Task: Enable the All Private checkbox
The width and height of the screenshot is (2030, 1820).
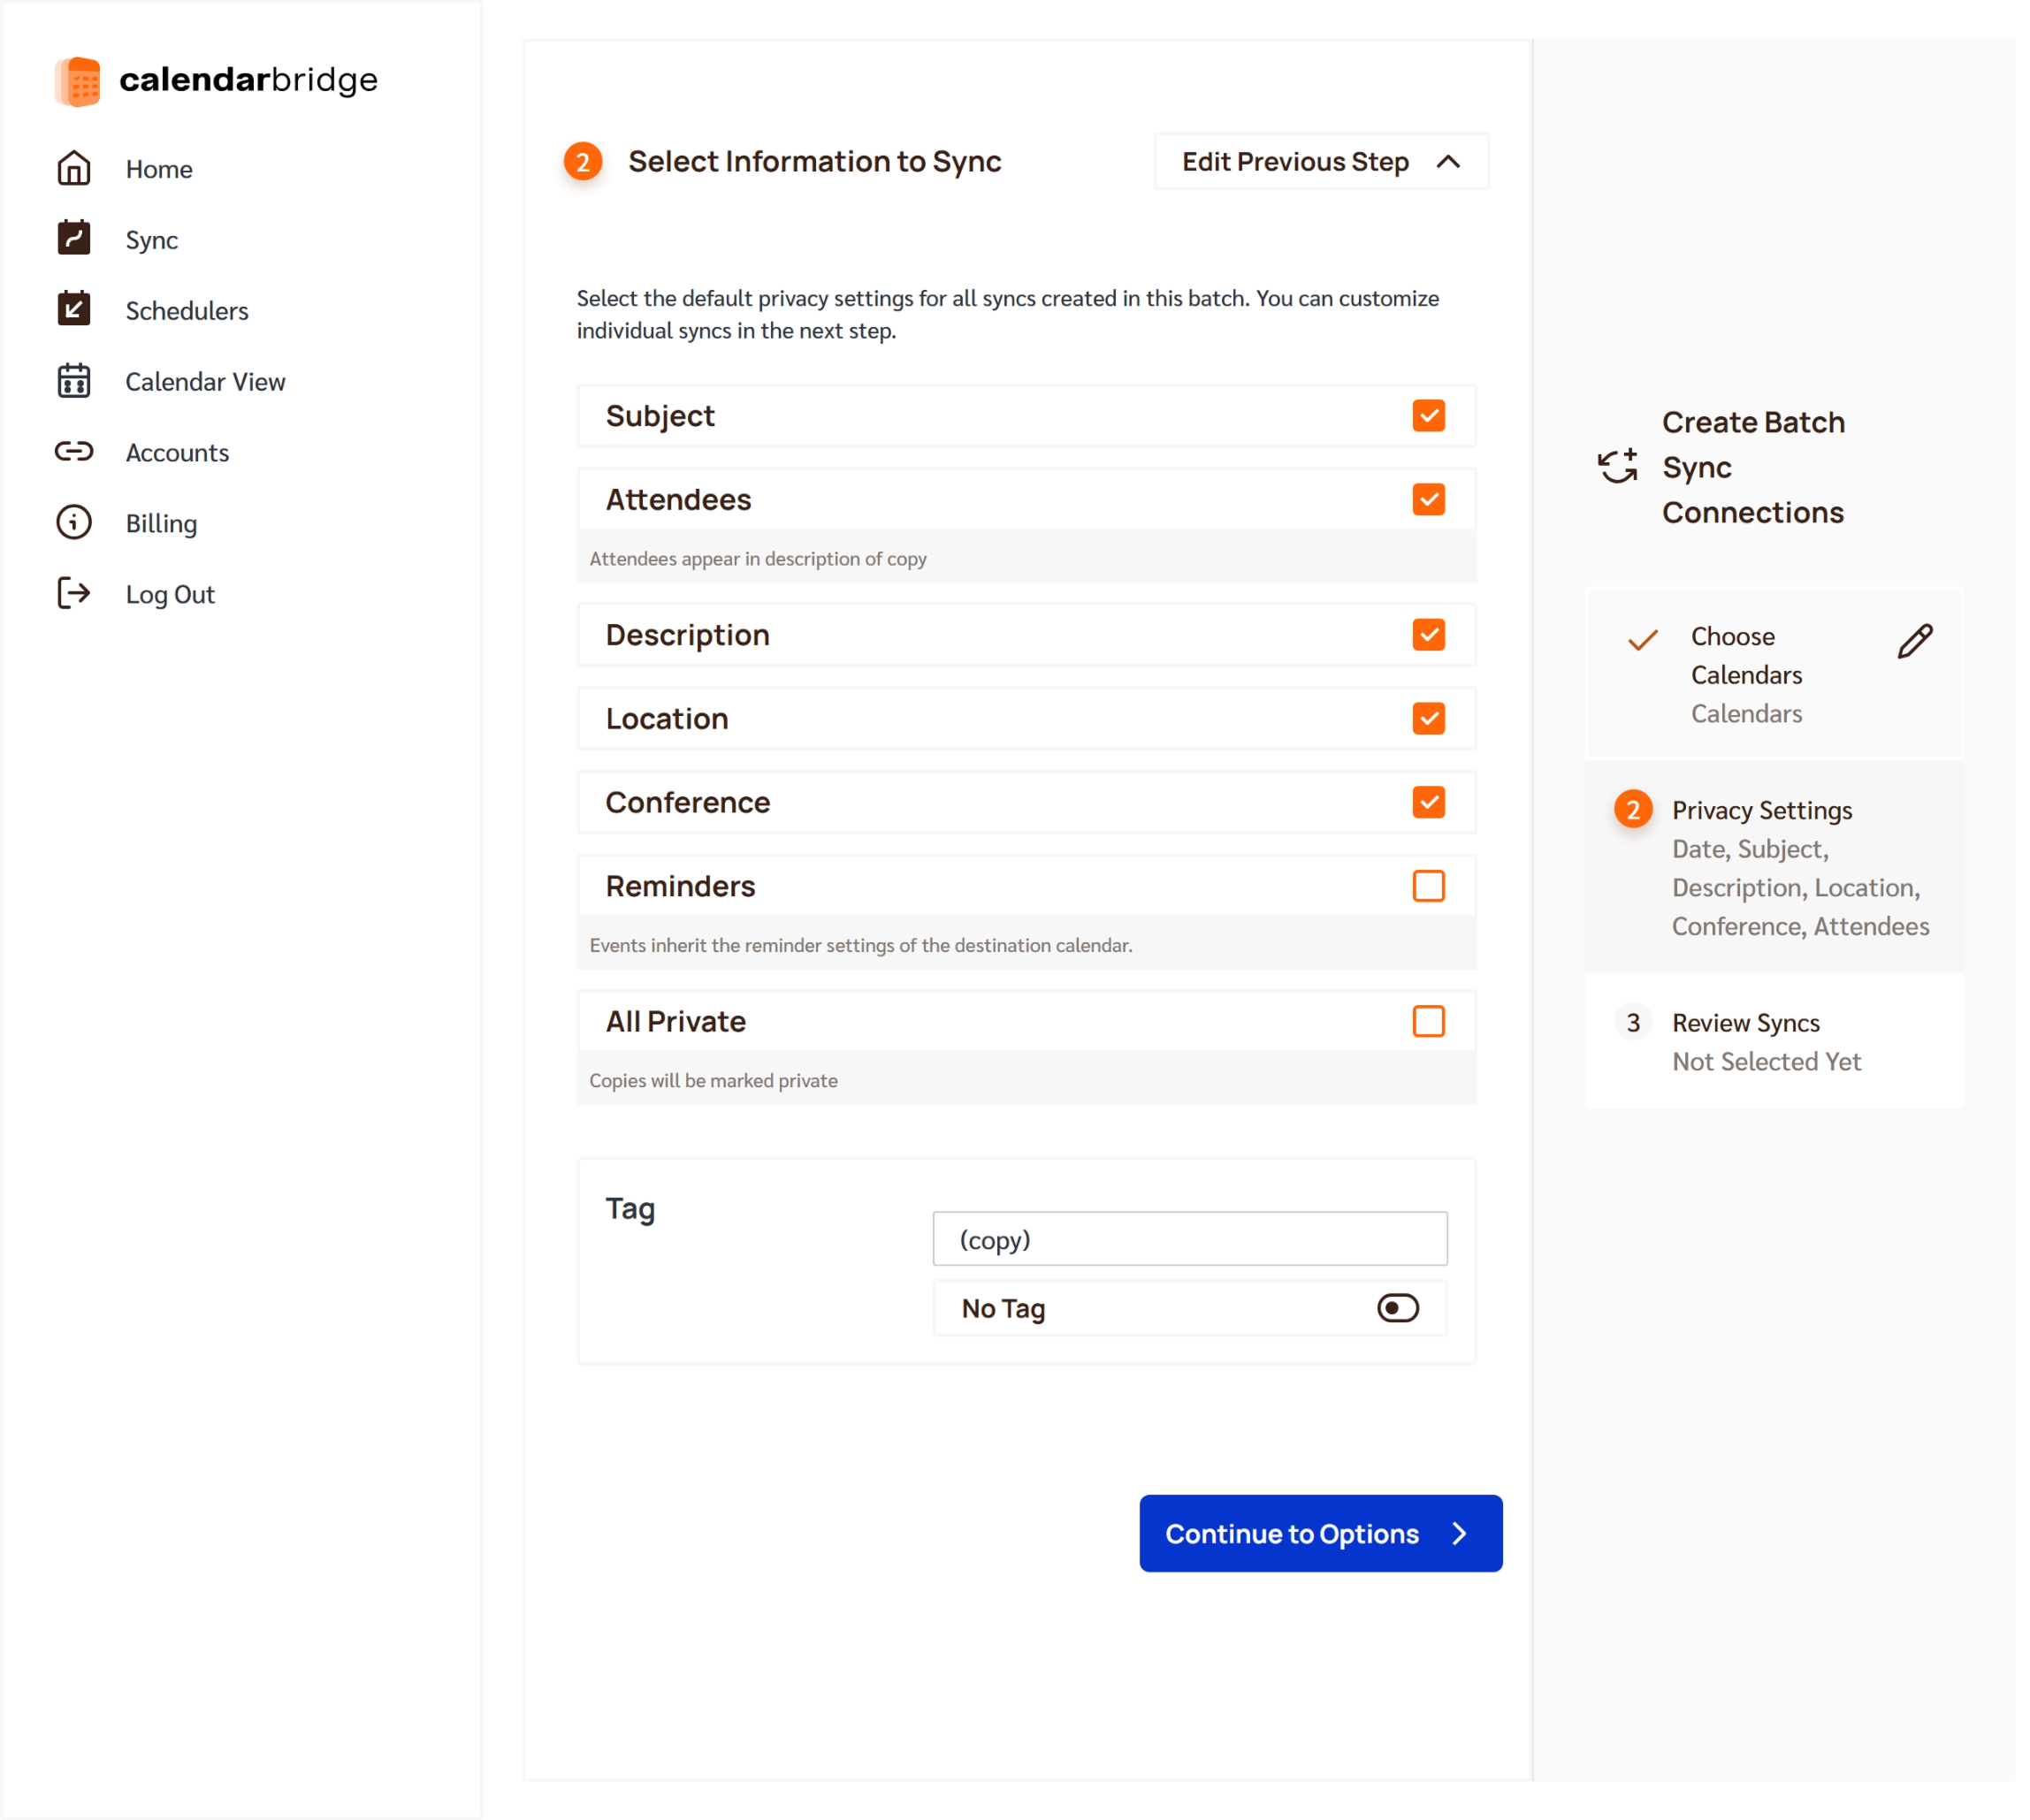Action: (1429, 1022)
